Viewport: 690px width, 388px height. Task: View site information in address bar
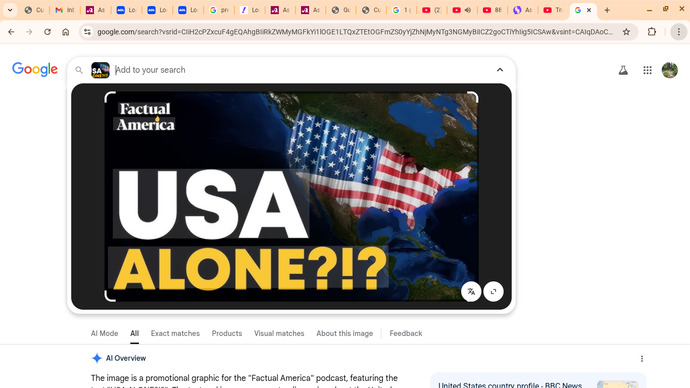pos(88,32)
